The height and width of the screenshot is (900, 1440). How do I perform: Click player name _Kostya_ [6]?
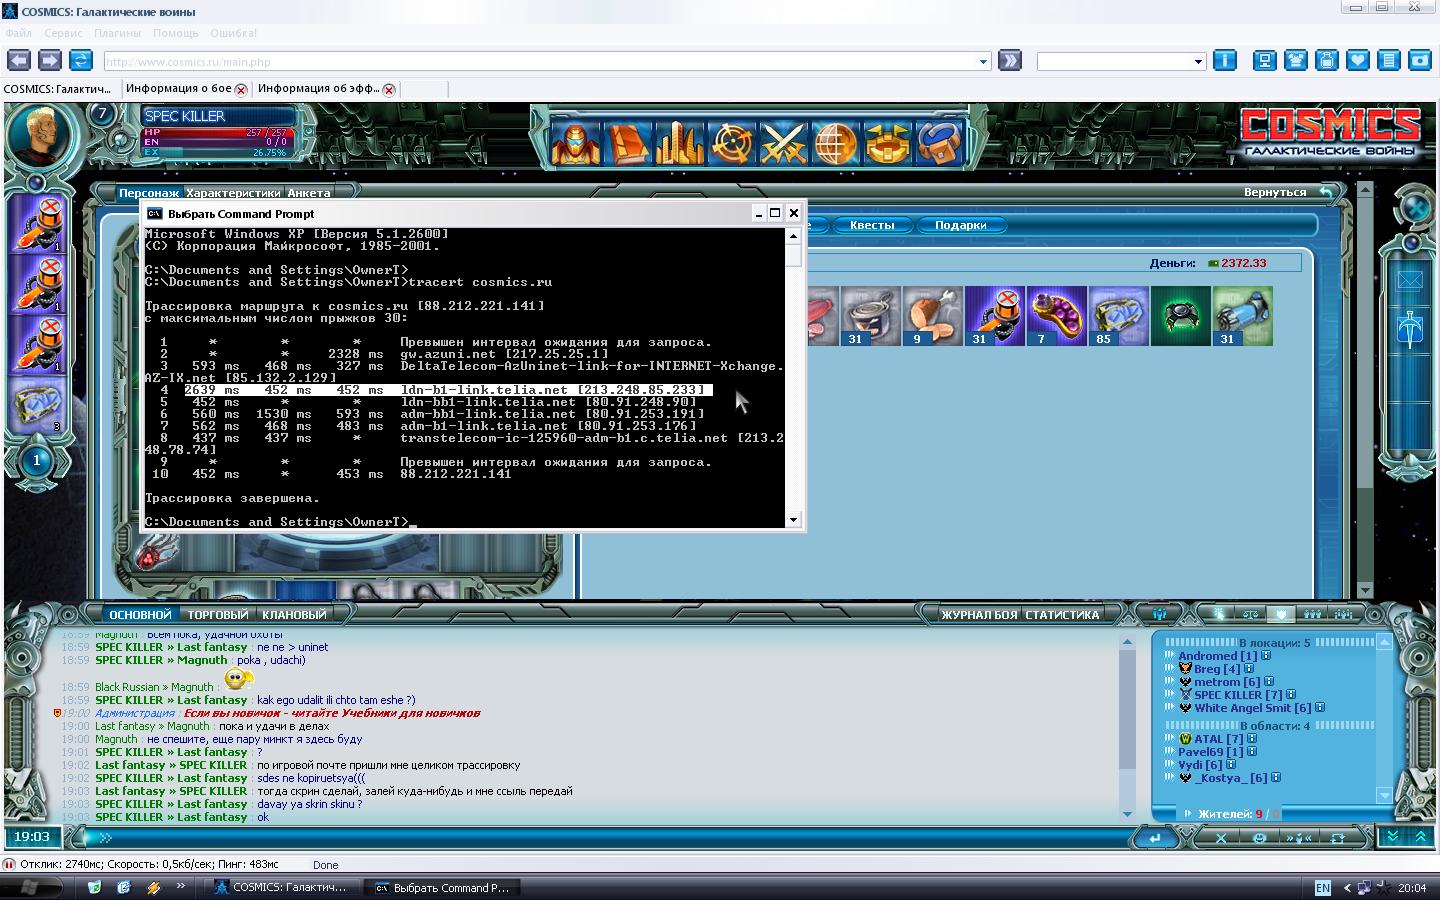coord(1230,777)
